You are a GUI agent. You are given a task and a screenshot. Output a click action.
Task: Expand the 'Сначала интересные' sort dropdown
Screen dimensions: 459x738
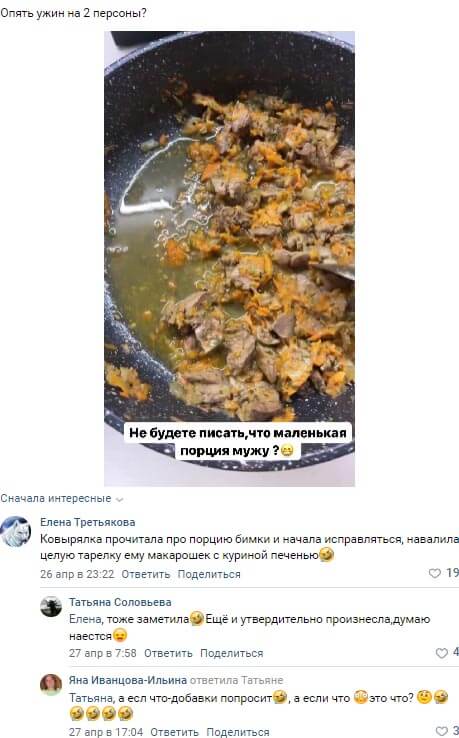tap(61, 498)
